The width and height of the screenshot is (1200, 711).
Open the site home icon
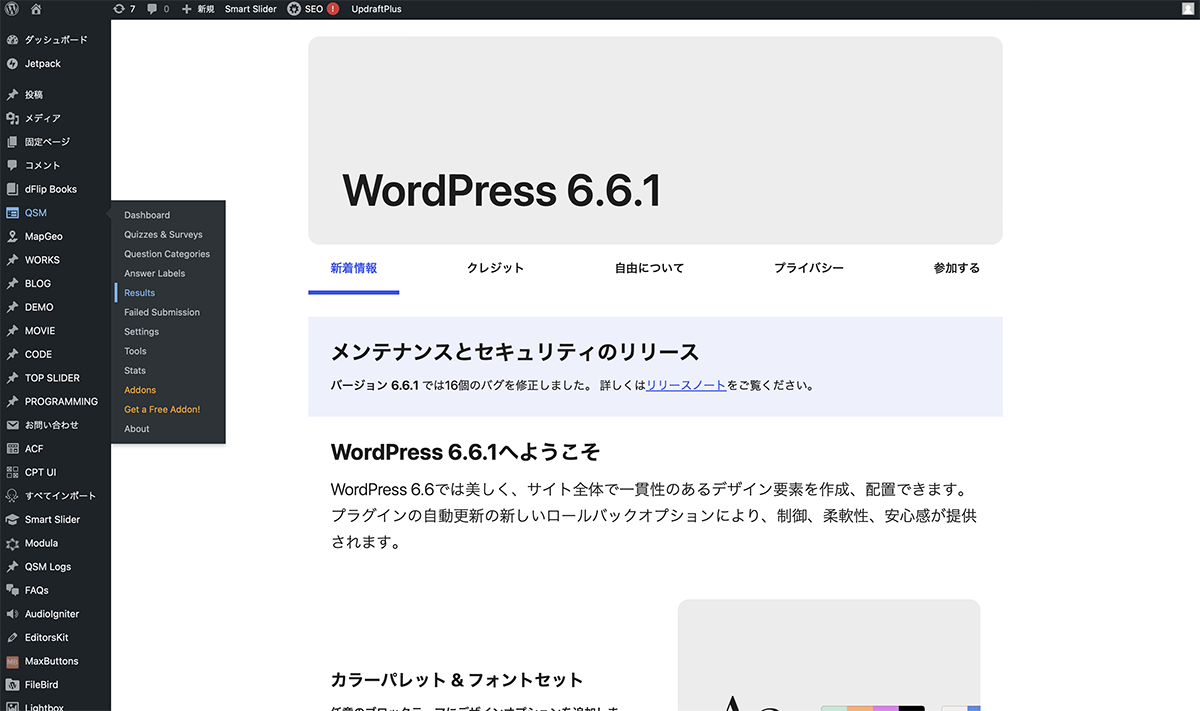click(36, 9)
